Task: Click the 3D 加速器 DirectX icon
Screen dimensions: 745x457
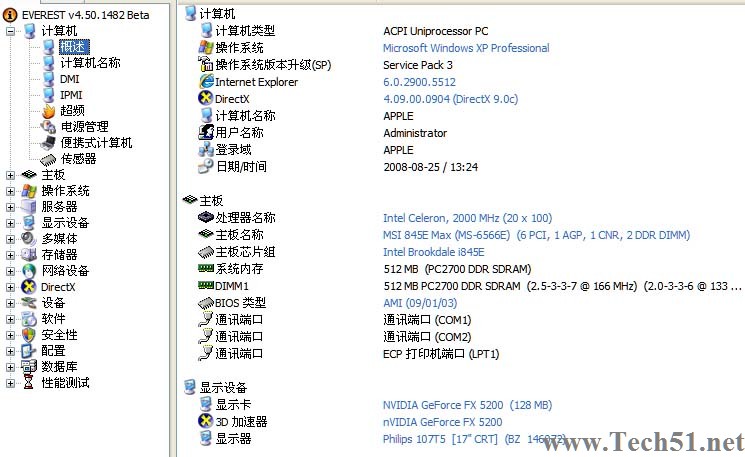Action: pyautogui.click(x=206, y=420)
